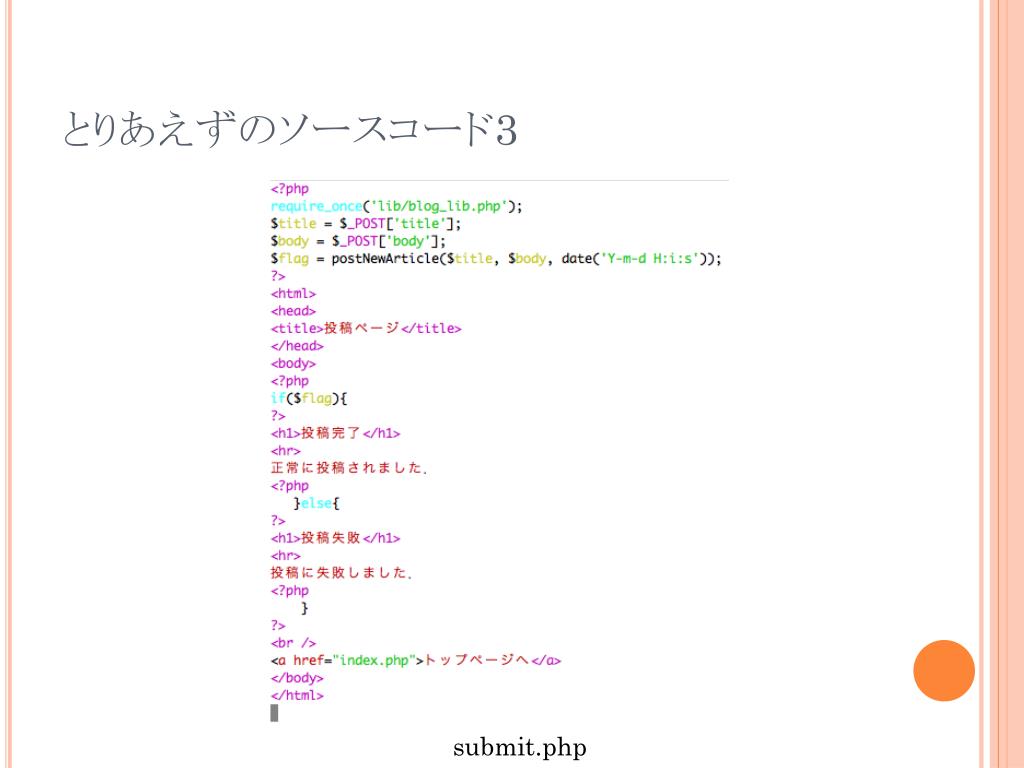The width and height of the screenshot is (1024, 768).
Task: Click the postNewArticle code line
Action: (x=496, y=259)
